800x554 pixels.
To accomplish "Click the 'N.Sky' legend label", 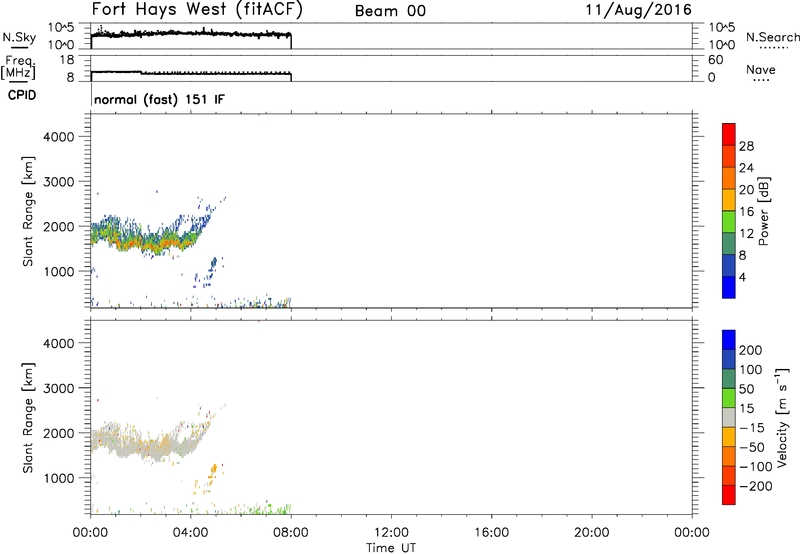I will (x=19, y=37).
